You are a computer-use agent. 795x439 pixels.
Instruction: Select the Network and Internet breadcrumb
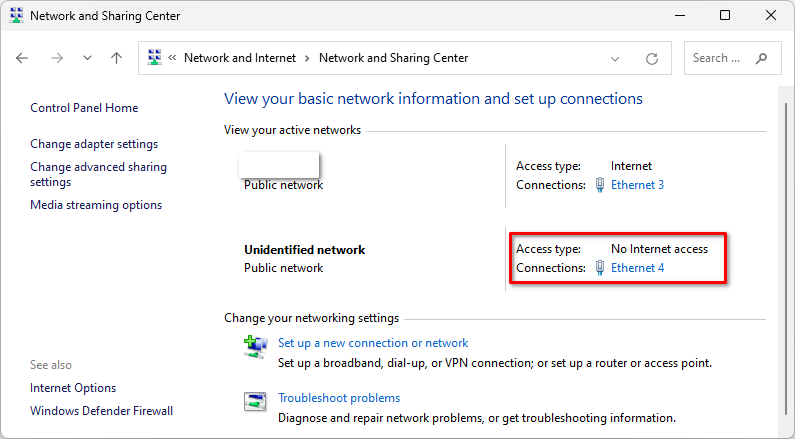(x=240, y=58)
